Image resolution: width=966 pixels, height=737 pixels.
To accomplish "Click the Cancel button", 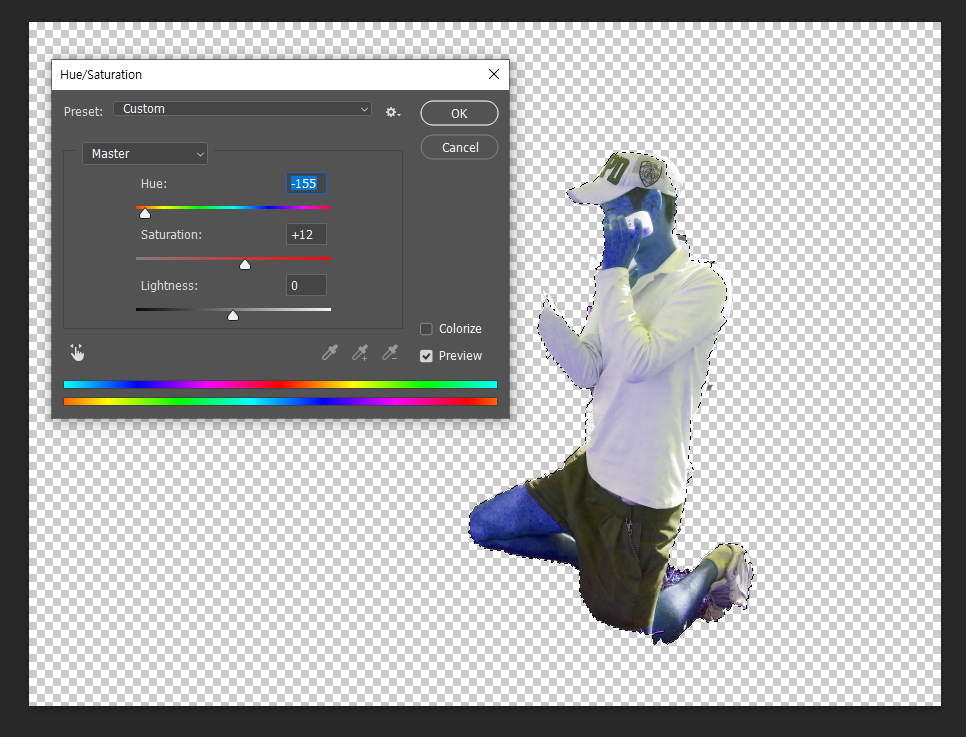I will point(460,147).
